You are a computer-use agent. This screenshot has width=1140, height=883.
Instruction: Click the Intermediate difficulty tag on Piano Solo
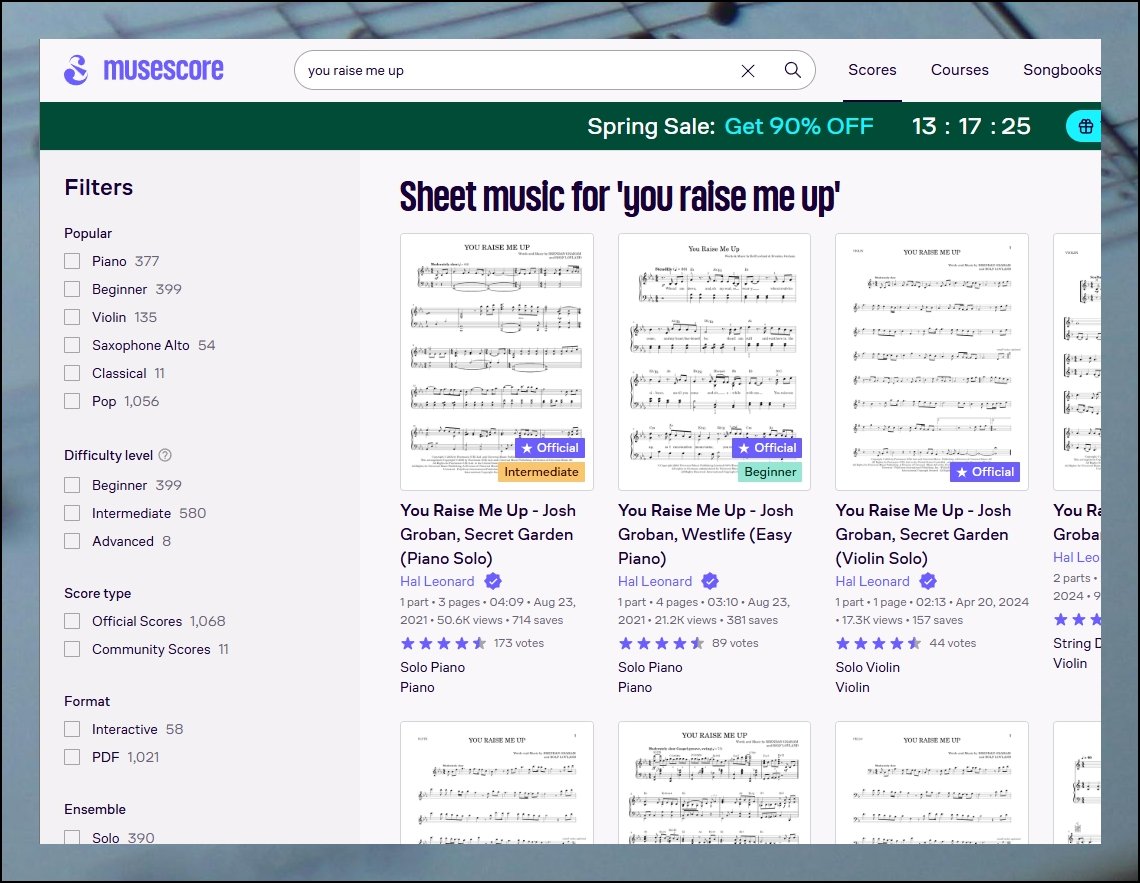point(541,472)
